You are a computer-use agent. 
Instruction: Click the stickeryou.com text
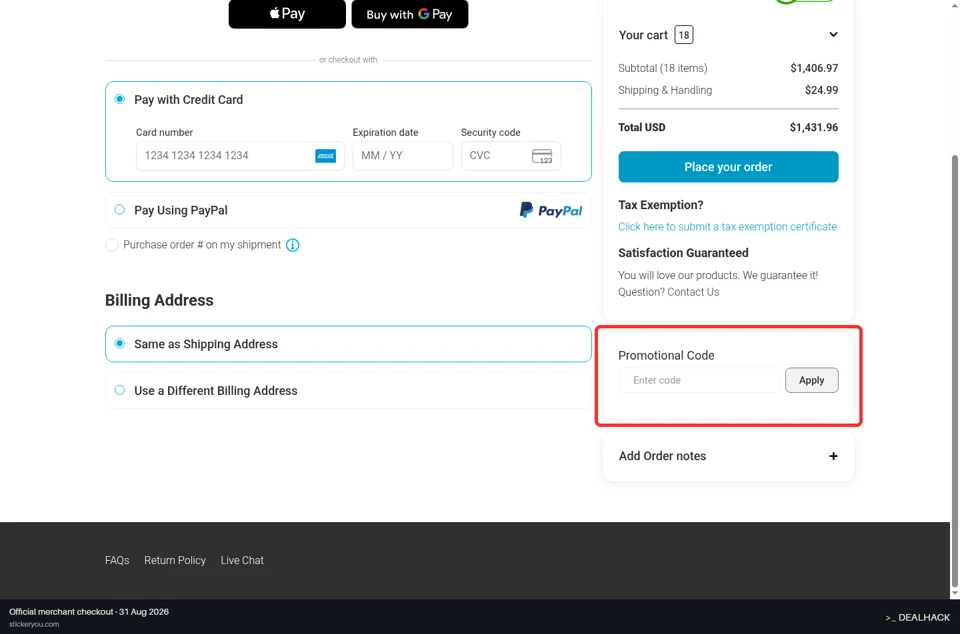coord(34,624)
